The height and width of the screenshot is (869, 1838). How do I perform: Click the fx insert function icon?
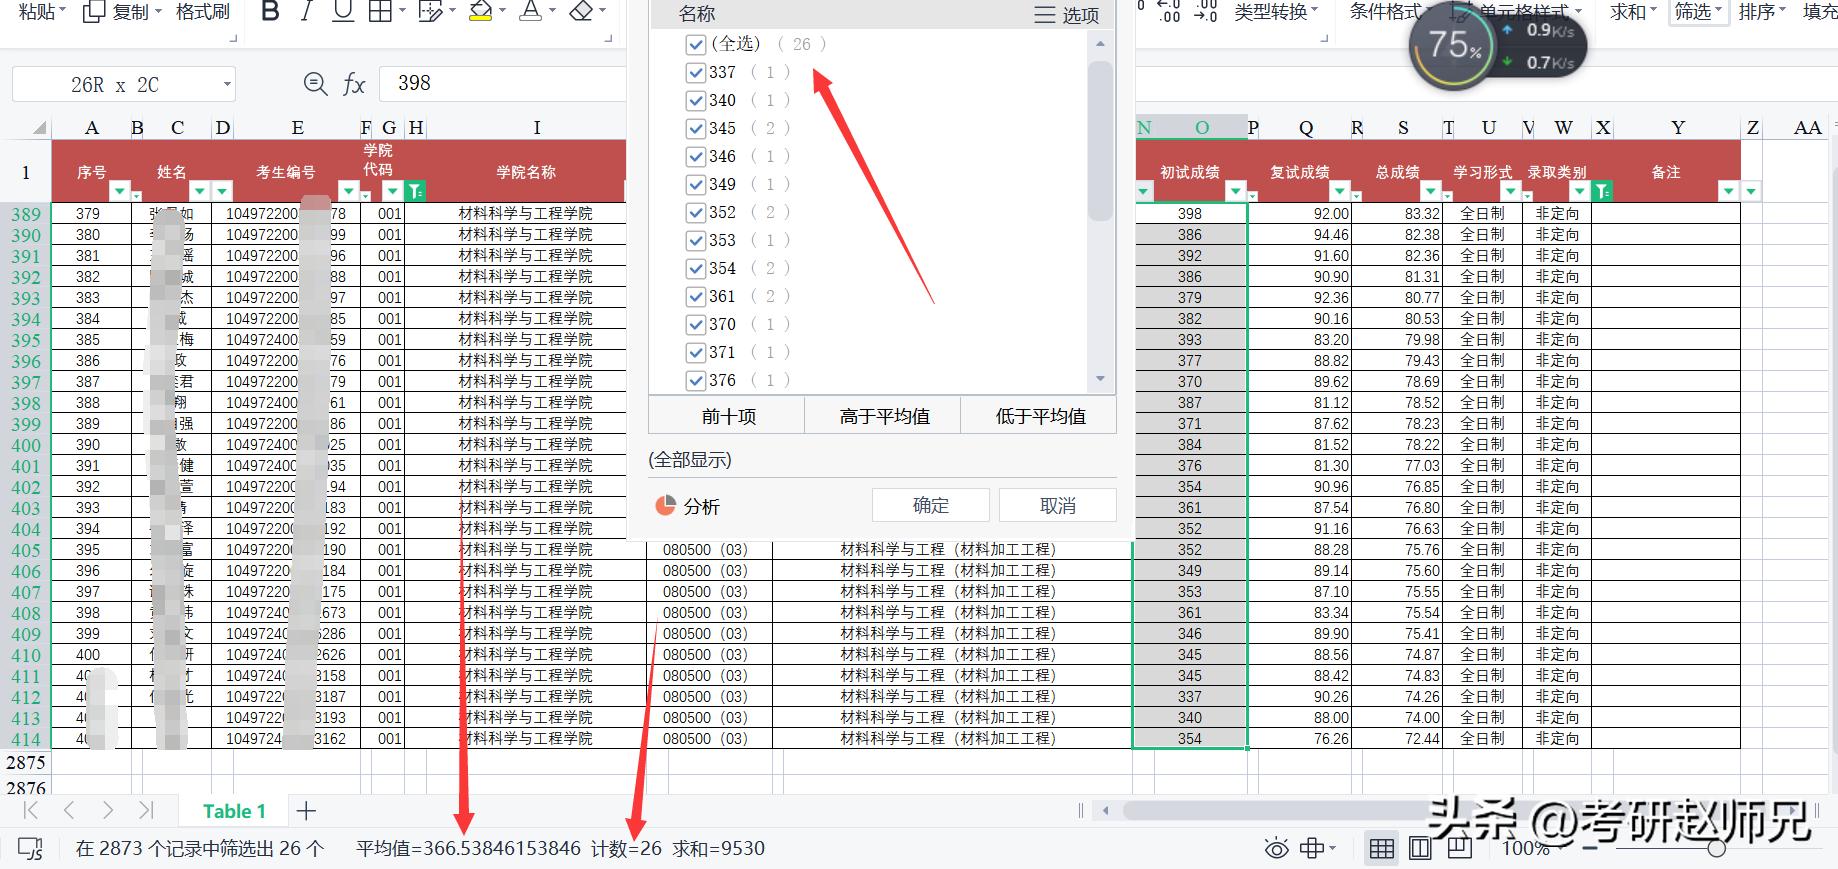(x=354, y=84)
